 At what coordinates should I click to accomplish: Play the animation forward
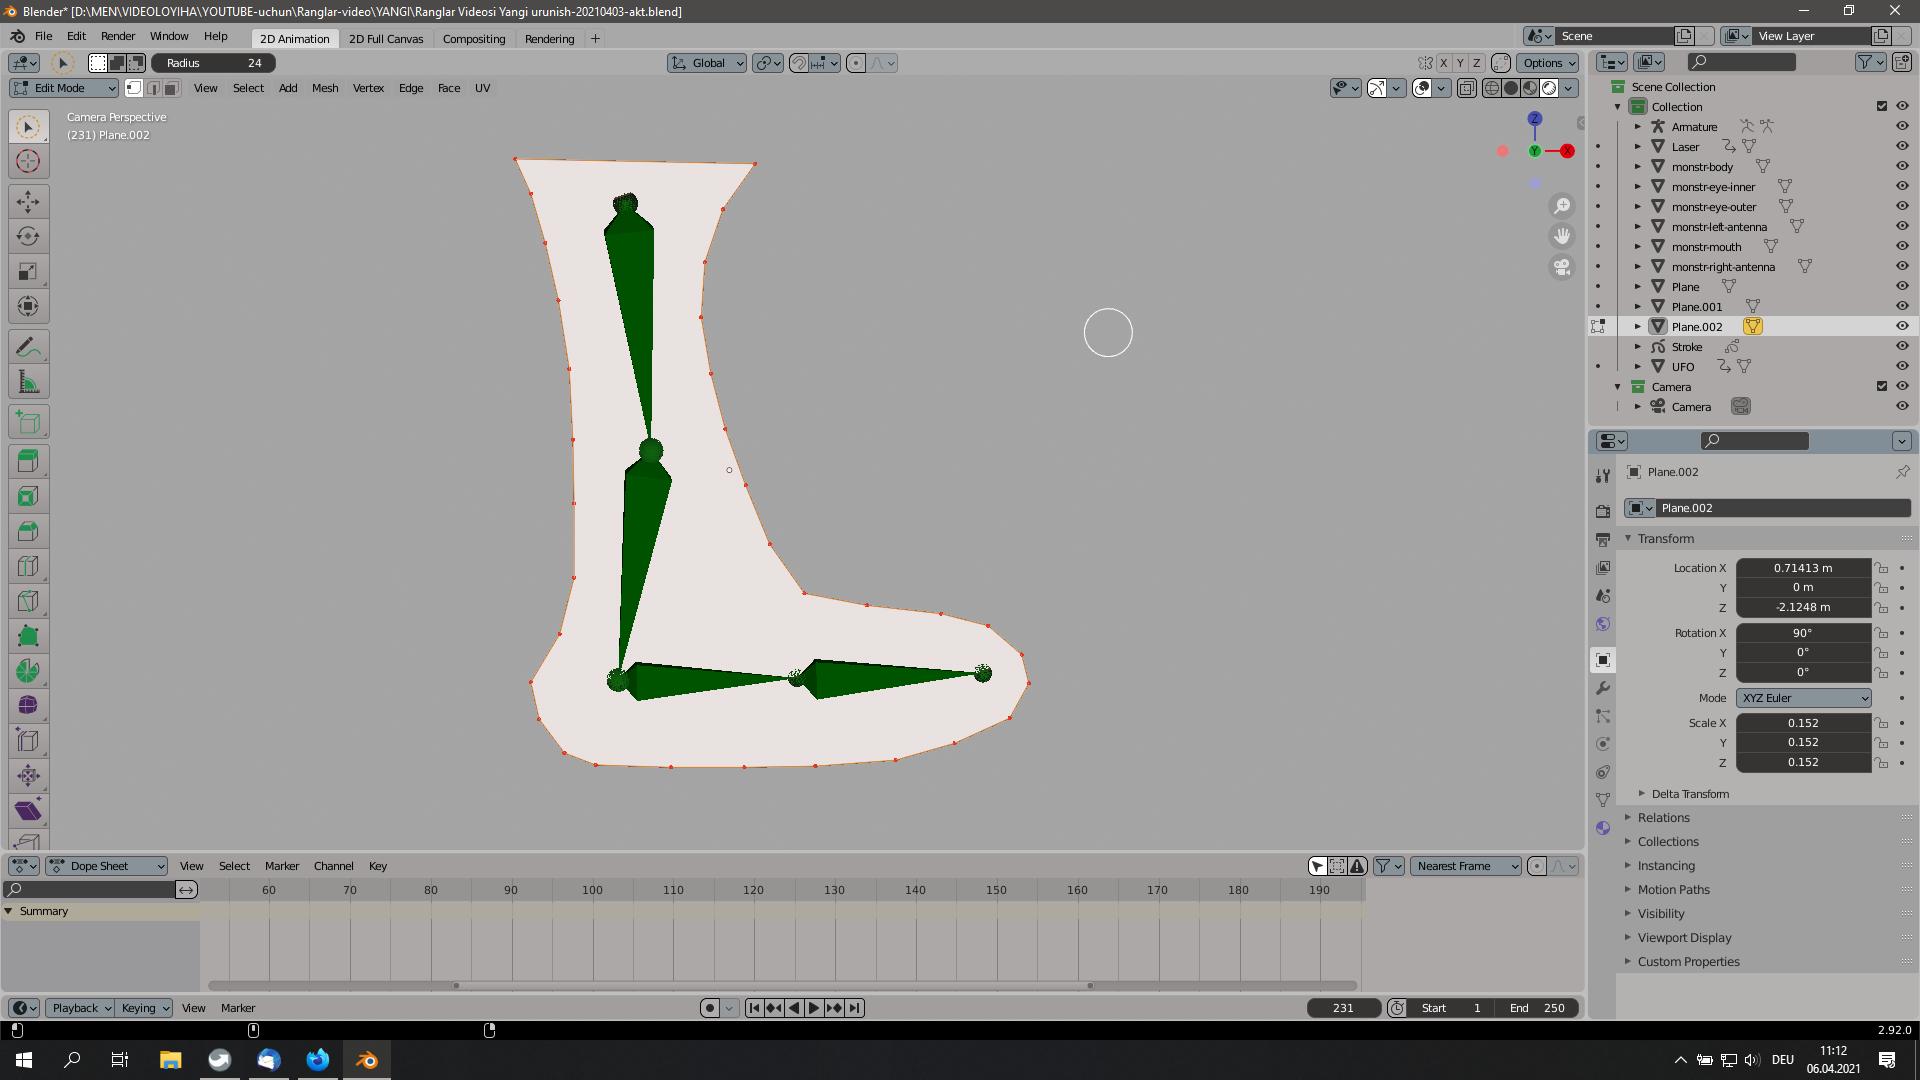(814, 1008)
